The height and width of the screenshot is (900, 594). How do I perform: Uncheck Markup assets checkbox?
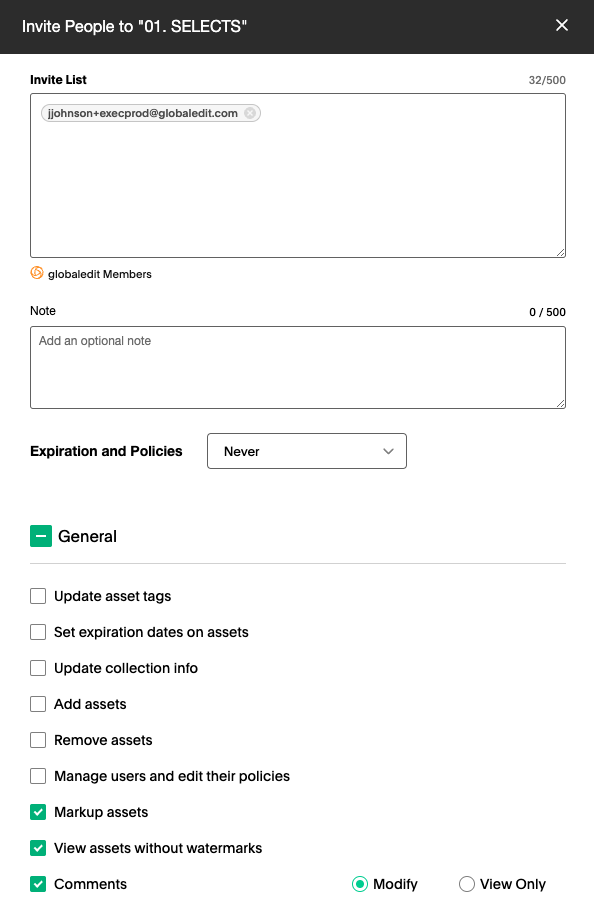38,812
